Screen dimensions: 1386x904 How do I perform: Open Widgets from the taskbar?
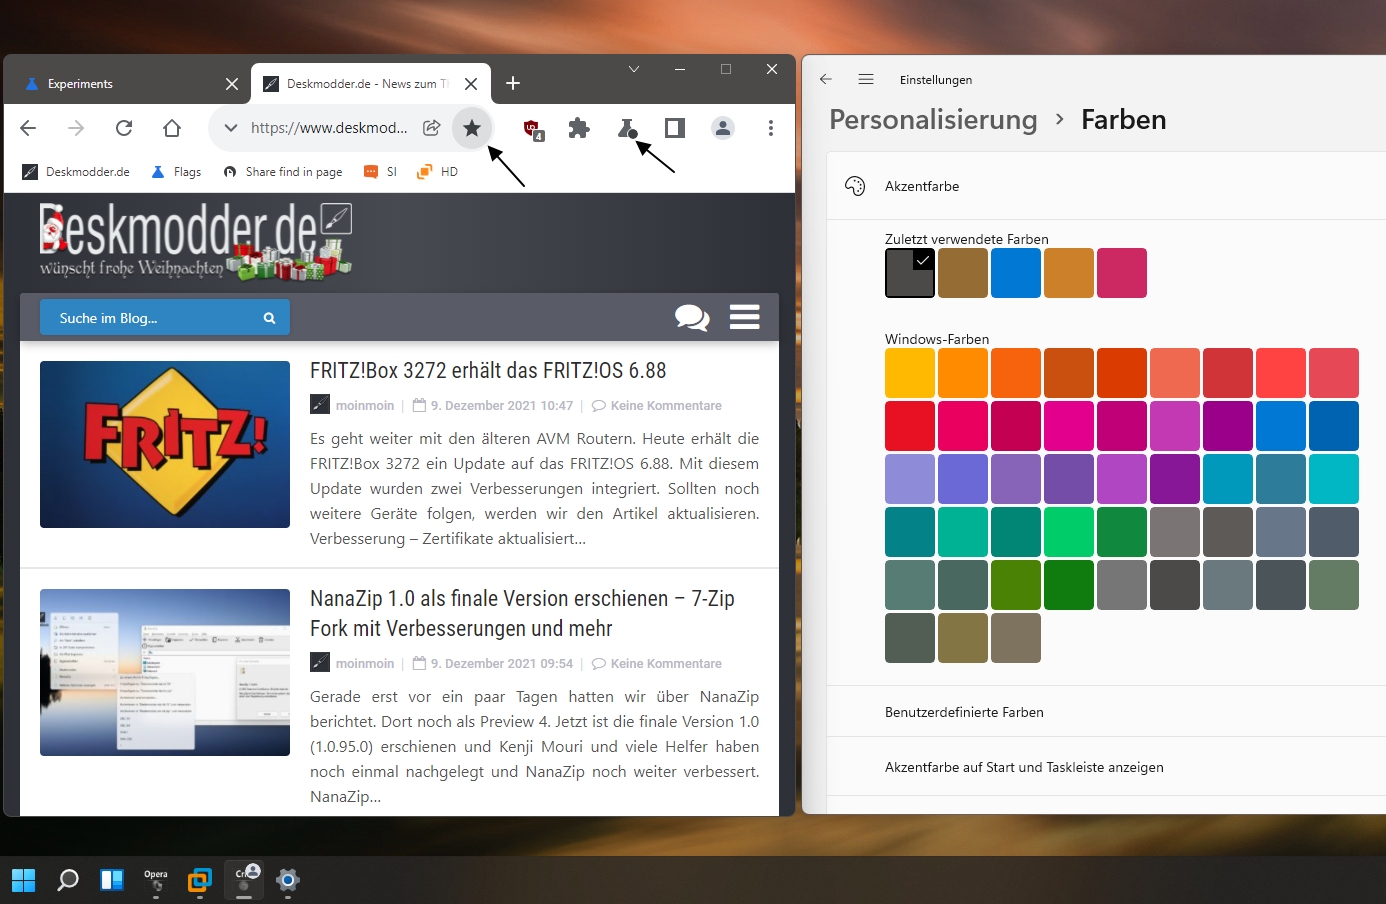tap(112, 880)
